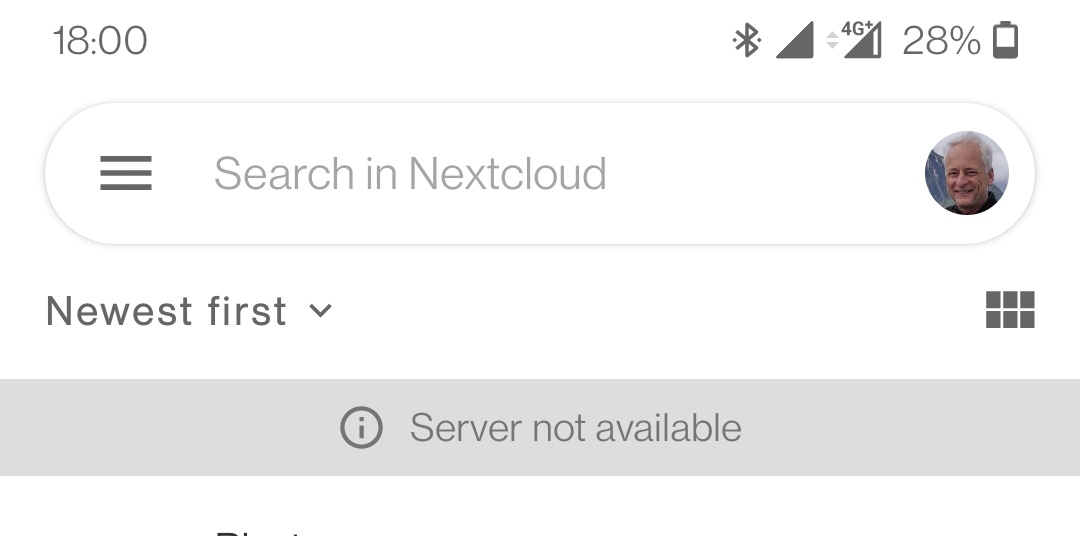Screen dimensions: 1080x536
Task: Select the partially visible item below the banner
Action: 258,529
